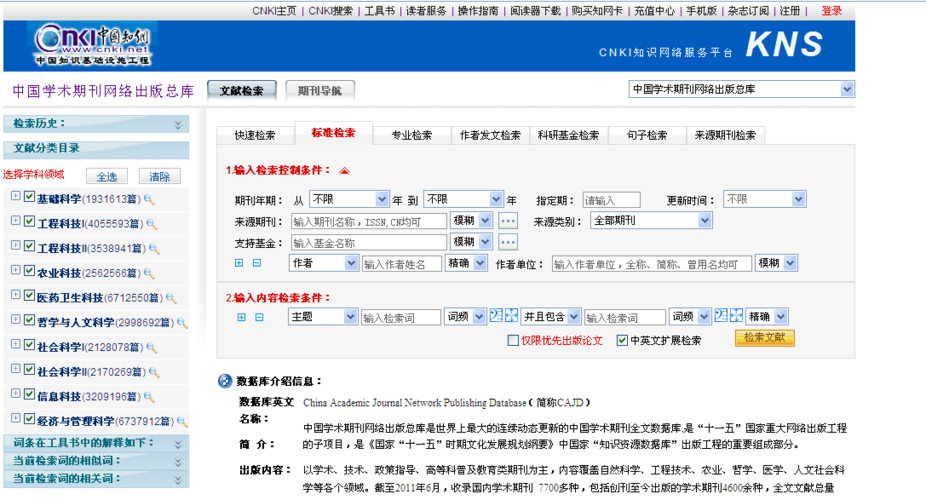
Task: Click the 指定期 input field
Action: click(x=611, y=200)
